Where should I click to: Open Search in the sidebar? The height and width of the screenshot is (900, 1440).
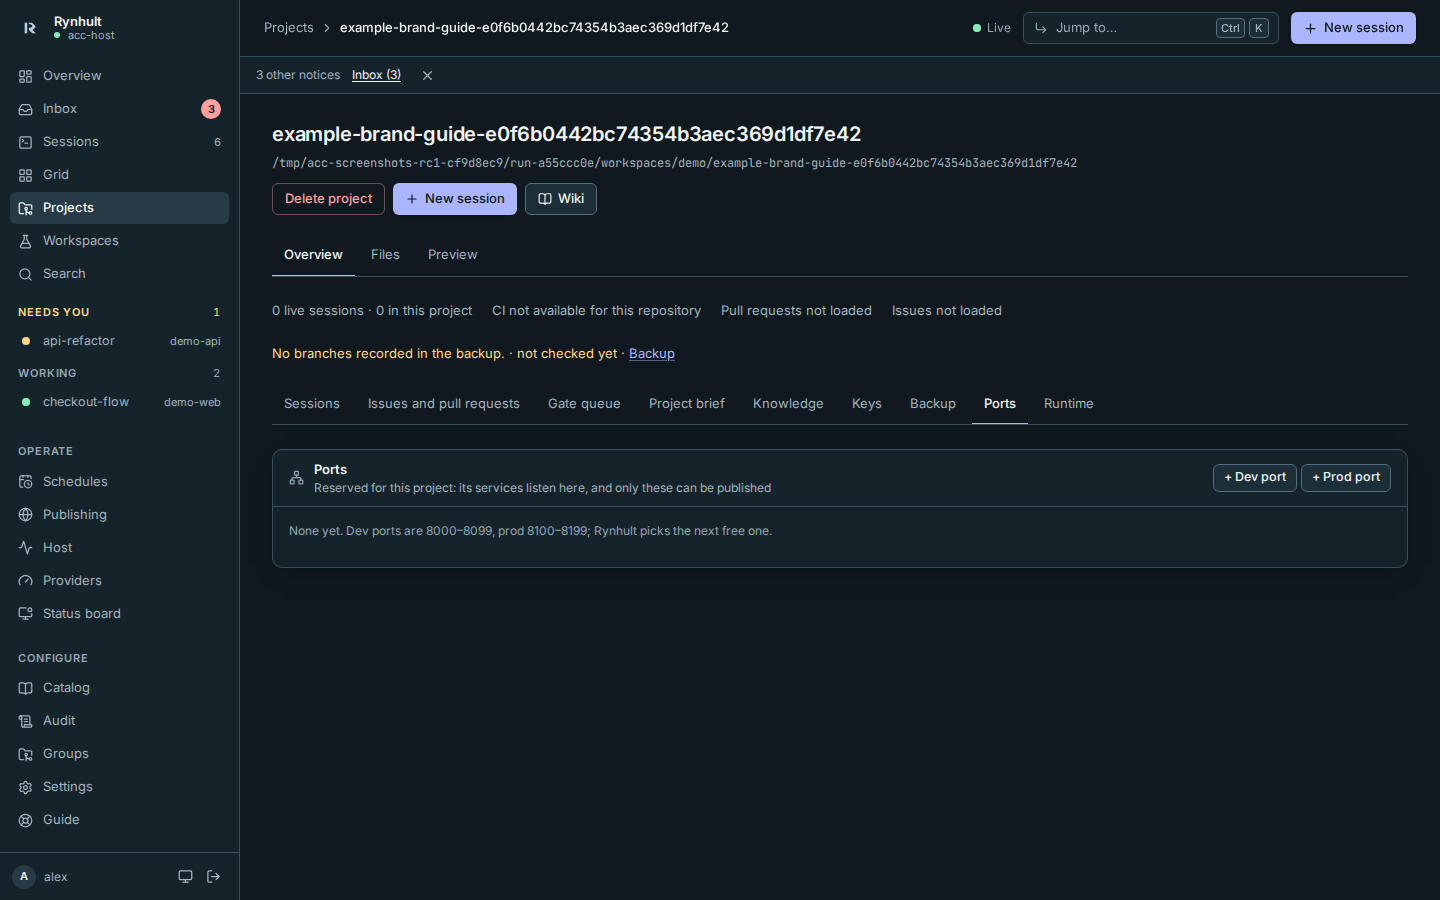coord(119,274)
